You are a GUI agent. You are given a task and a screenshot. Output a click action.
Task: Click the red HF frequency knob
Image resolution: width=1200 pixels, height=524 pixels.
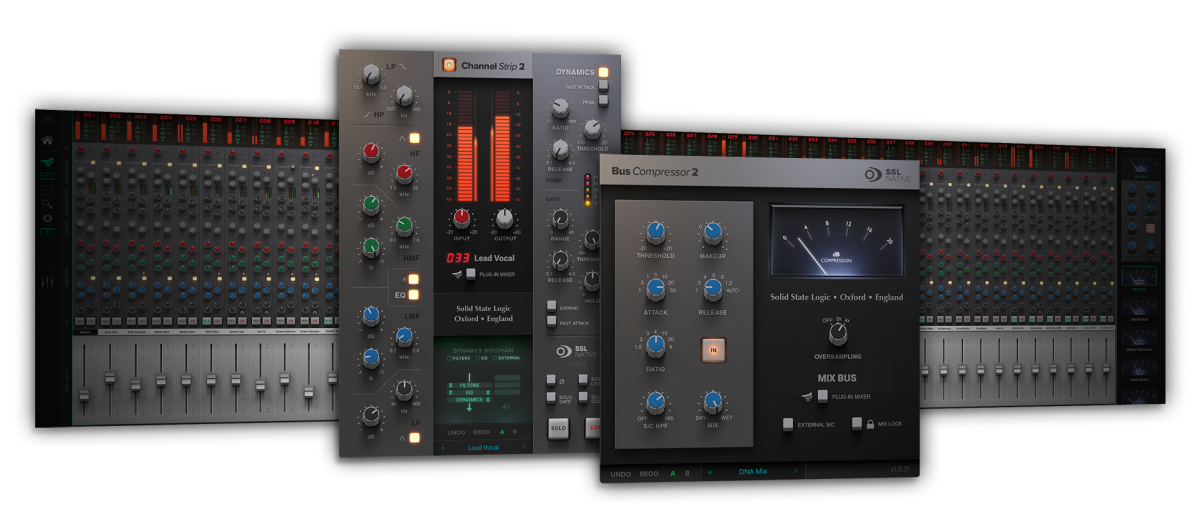click(404, 176)
